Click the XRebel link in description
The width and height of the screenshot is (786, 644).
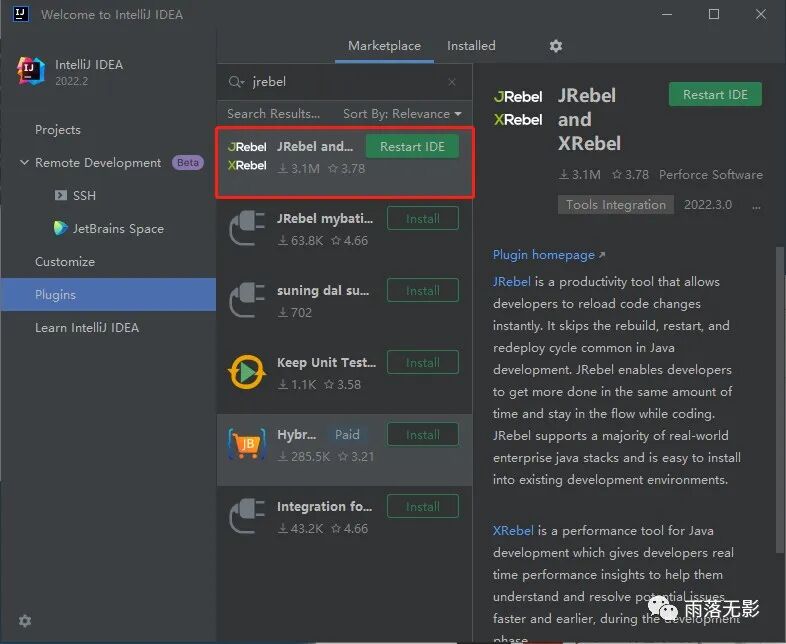[513, 530]
